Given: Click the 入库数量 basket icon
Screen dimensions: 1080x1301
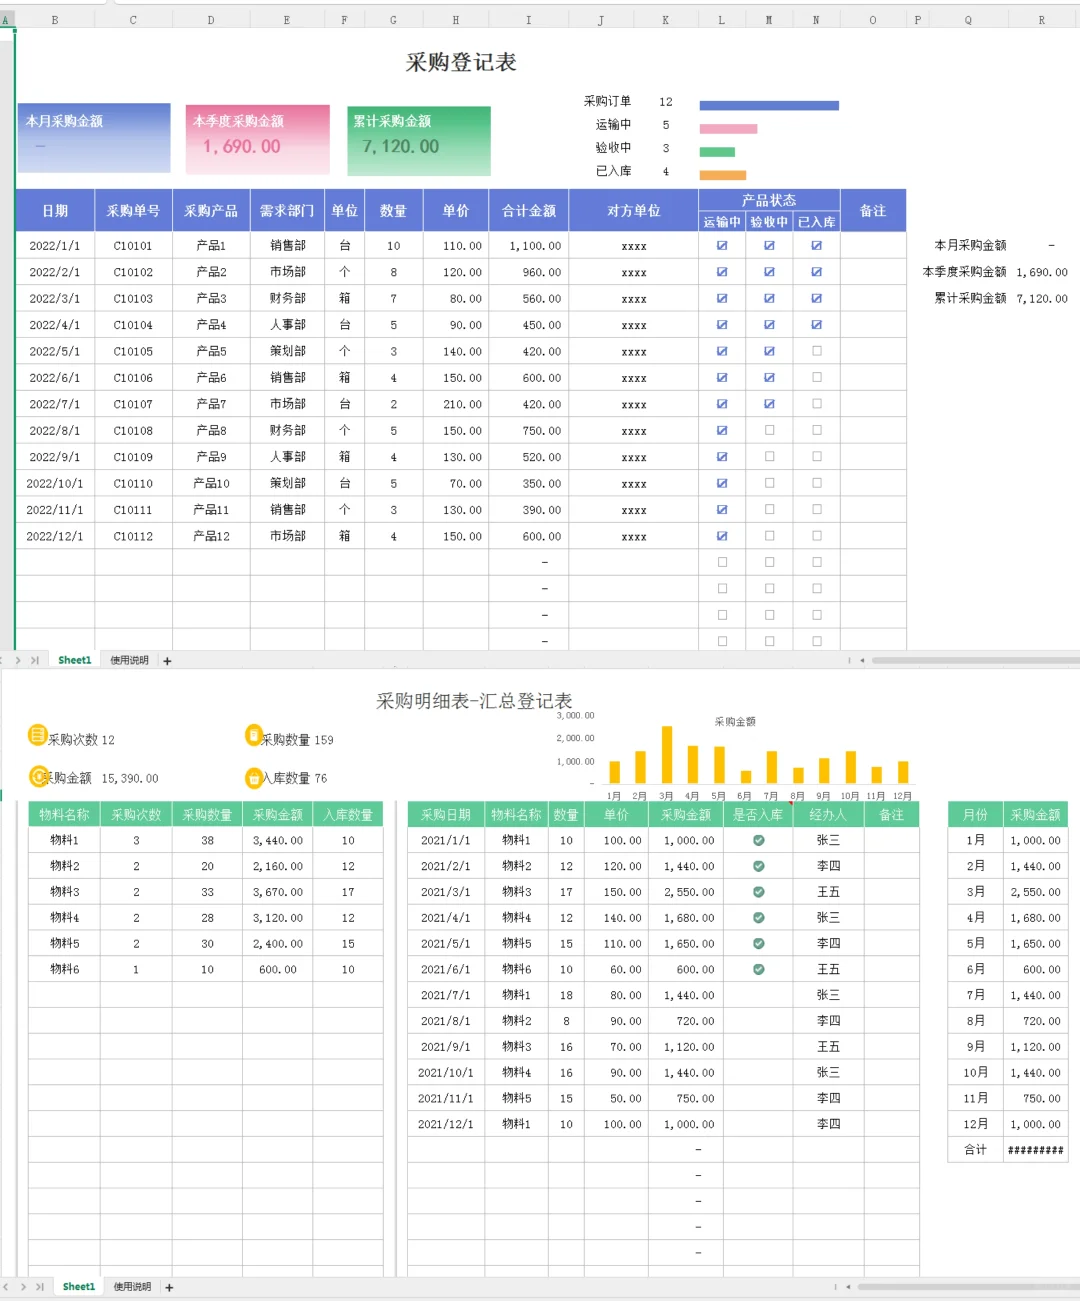Looking at the screenshot, I should coord(252,777).
